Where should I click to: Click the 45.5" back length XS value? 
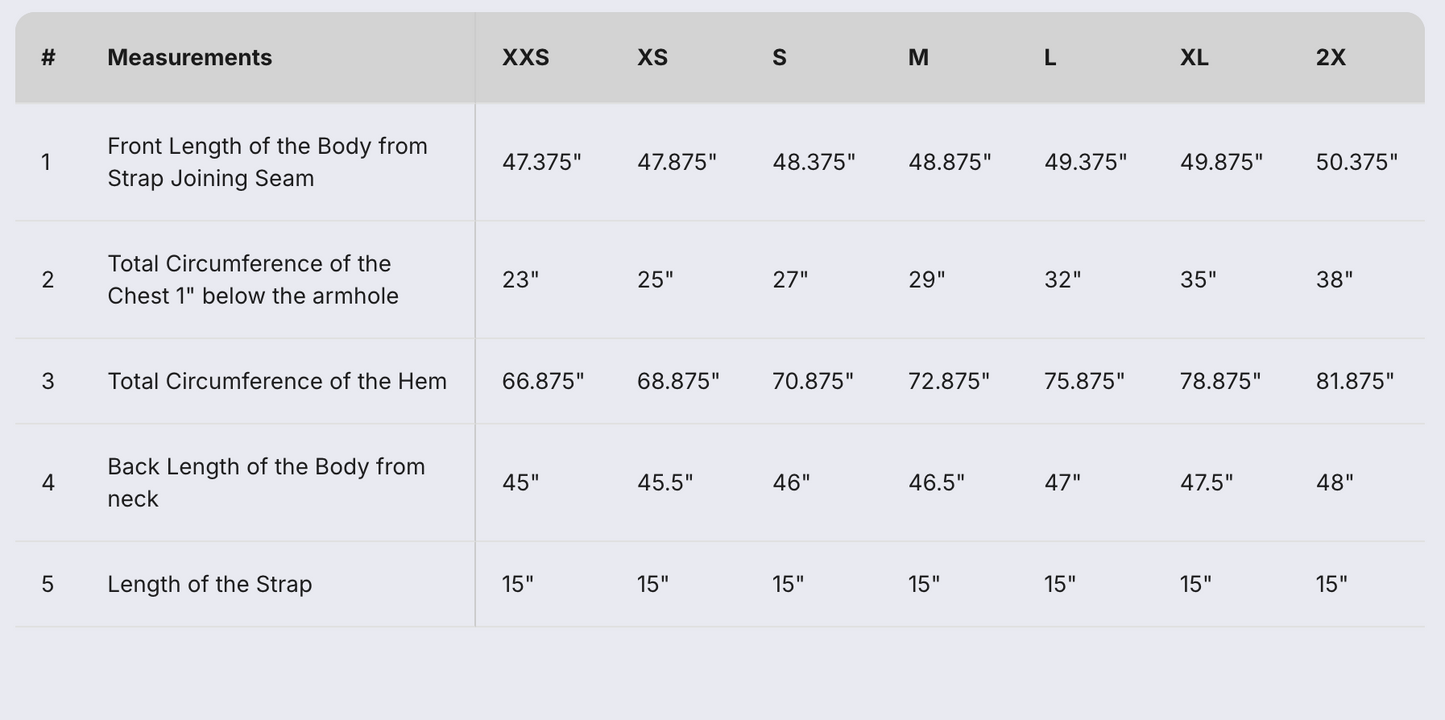(665, 483)
